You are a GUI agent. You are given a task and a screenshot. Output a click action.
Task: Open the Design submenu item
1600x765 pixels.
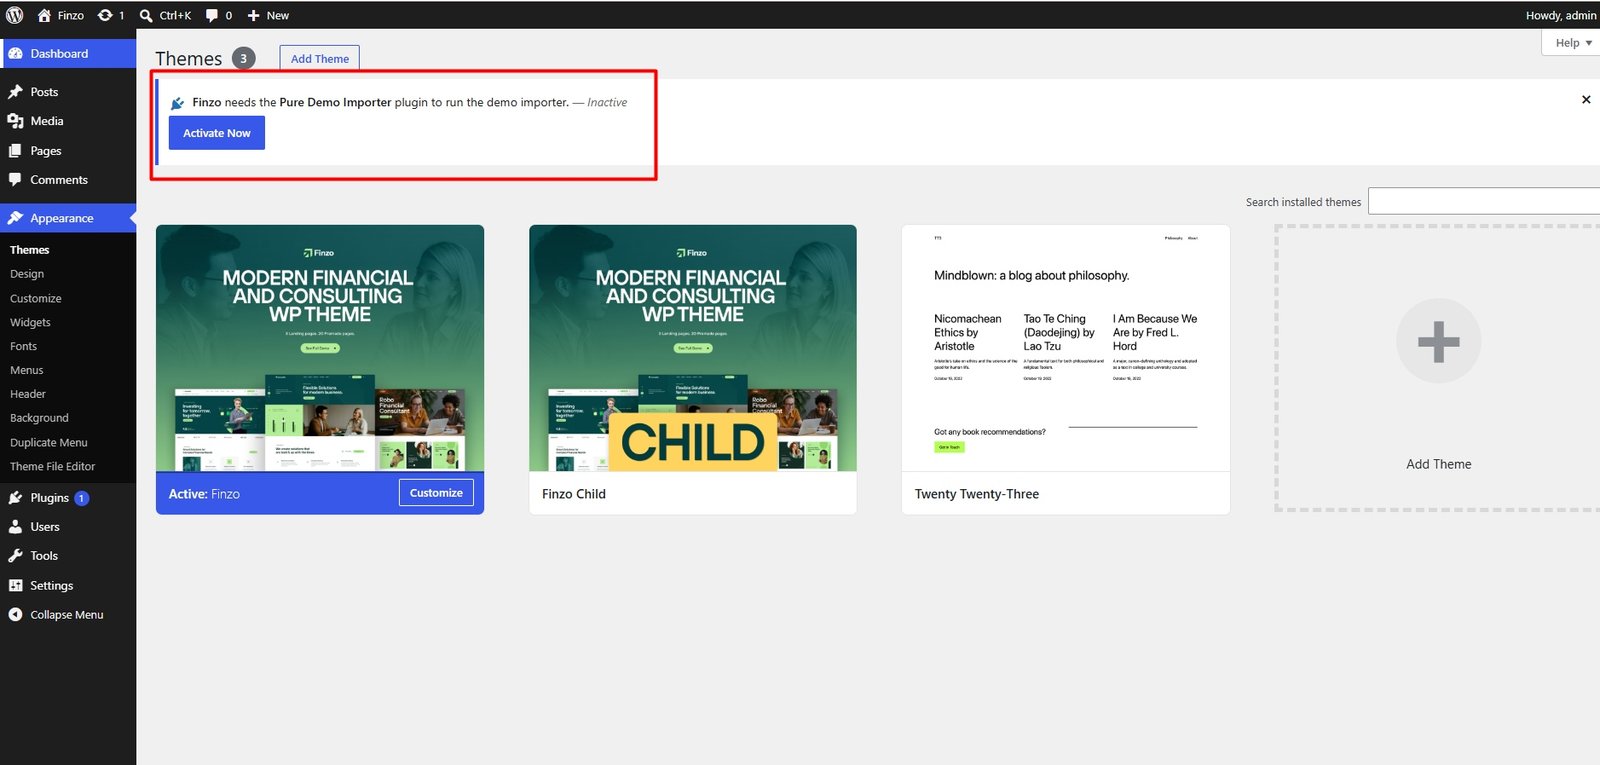click(x=27, y=274)
